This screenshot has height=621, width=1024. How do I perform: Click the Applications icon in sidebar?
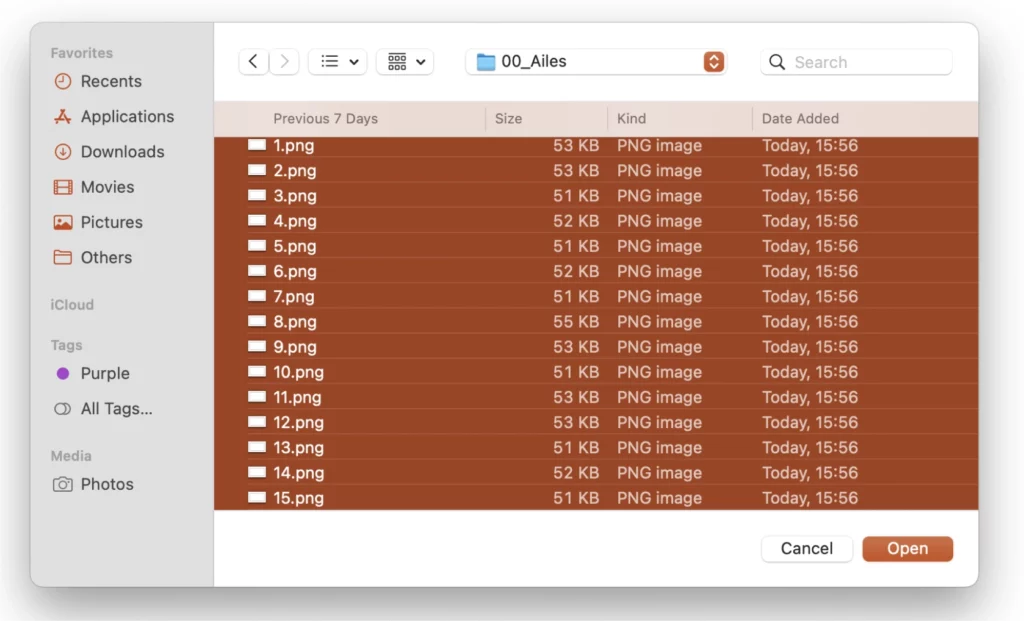click(x=63, y=116)
